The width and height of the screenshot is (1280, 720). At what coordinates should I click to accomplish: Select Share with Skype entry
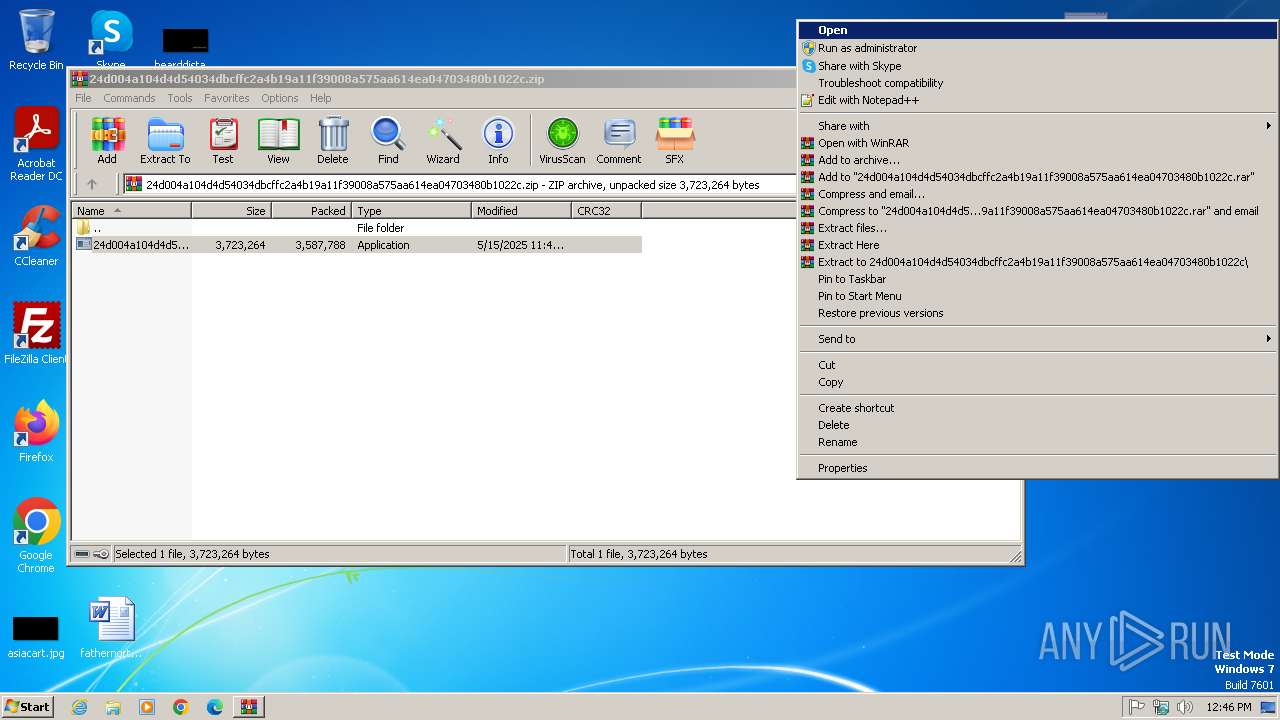coord(1038,66)
